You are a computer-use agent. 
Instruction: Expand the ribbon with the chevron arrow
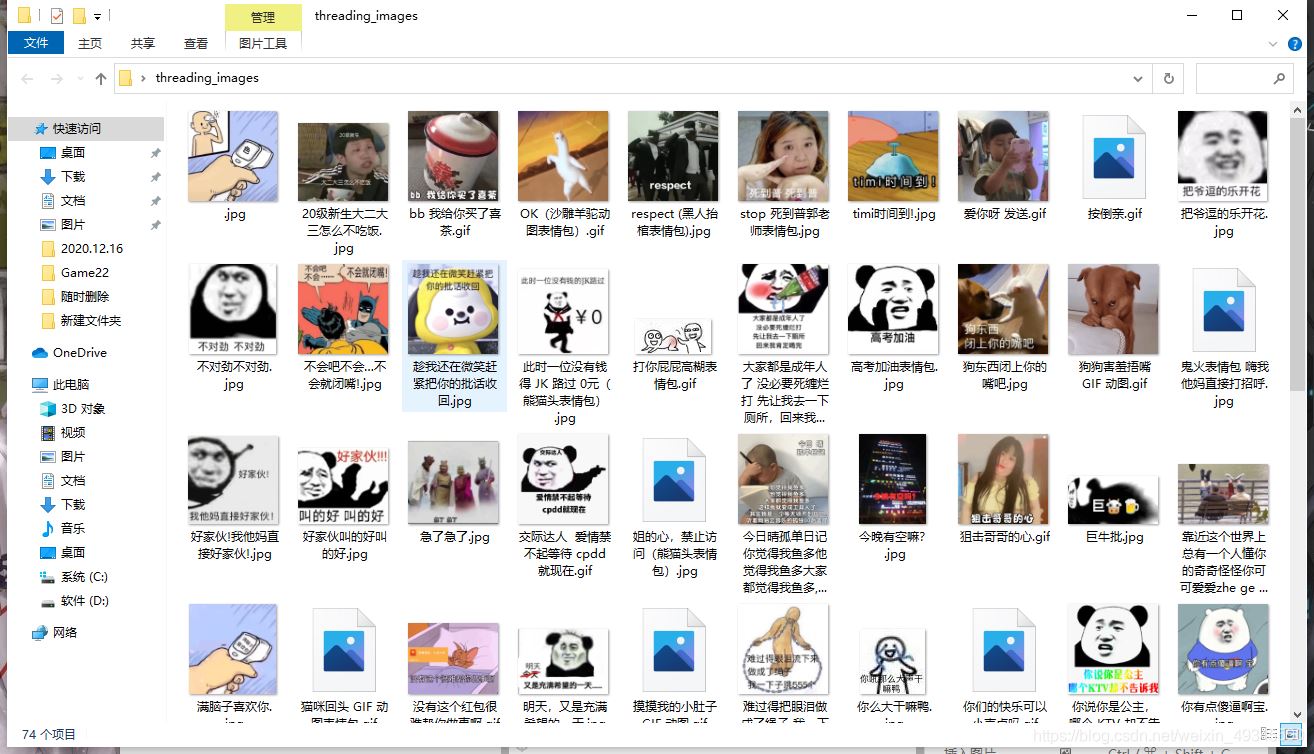coord(1272,44)
